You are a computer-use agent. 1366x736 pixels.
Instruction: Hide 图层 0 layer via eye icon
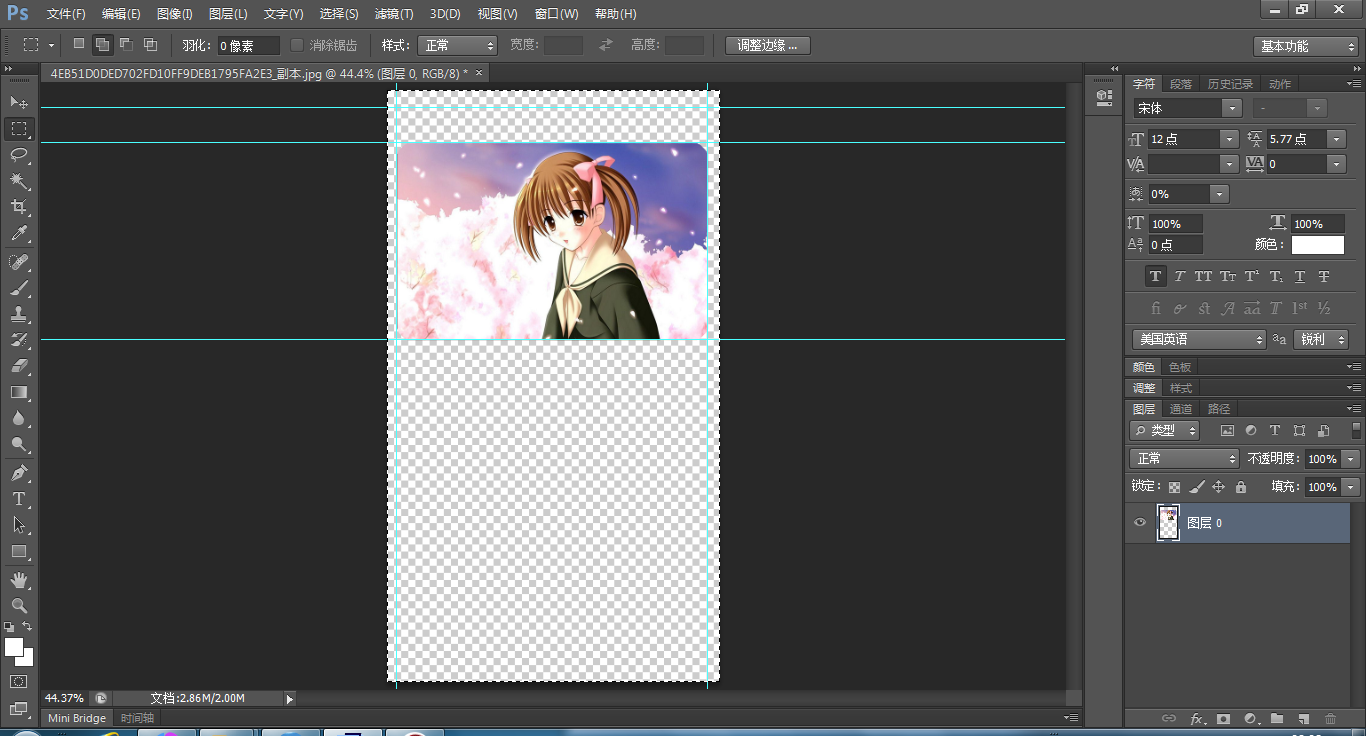click(x=1140, y=523)
